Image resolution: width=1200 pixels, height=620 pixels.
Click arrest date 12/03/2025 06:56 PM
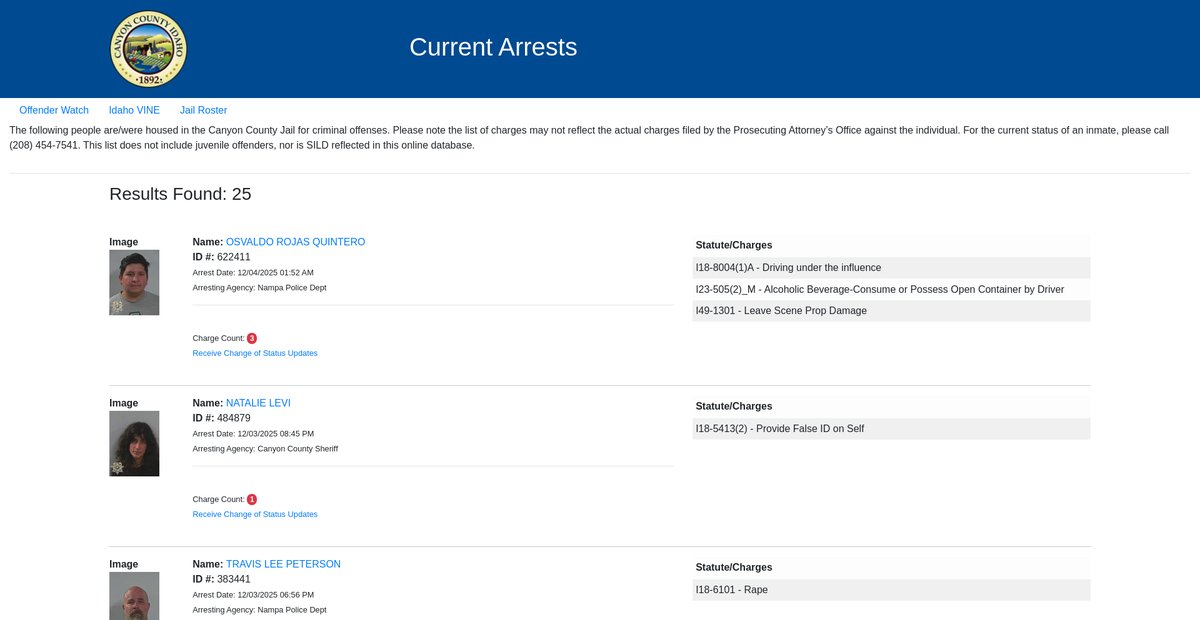275,594
